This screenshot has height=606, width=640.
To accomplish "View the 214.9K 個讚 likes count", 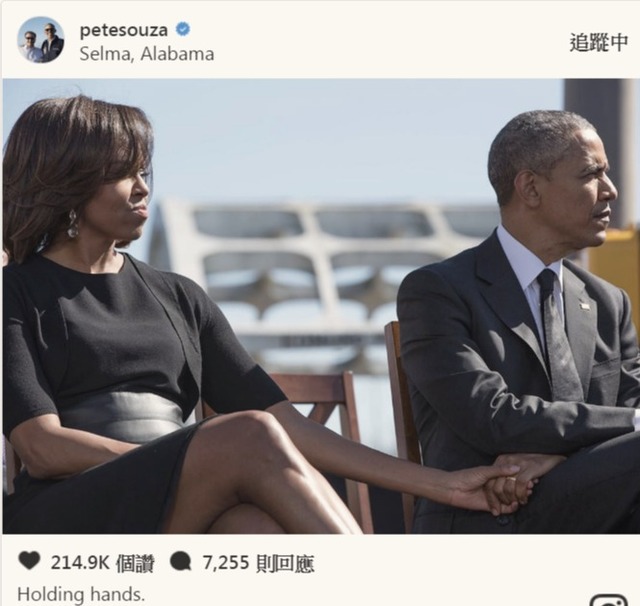I will [x=102, y=563].
